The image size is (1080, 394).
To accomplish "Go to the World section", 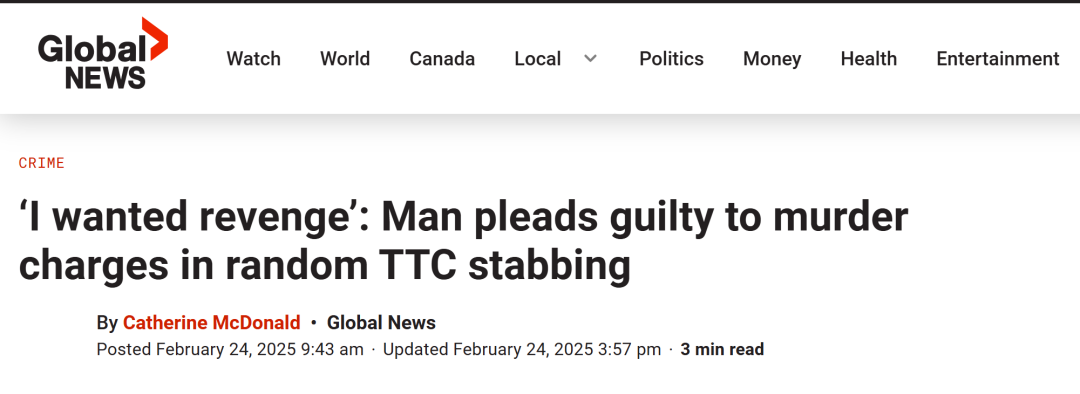I will point(345,59).
